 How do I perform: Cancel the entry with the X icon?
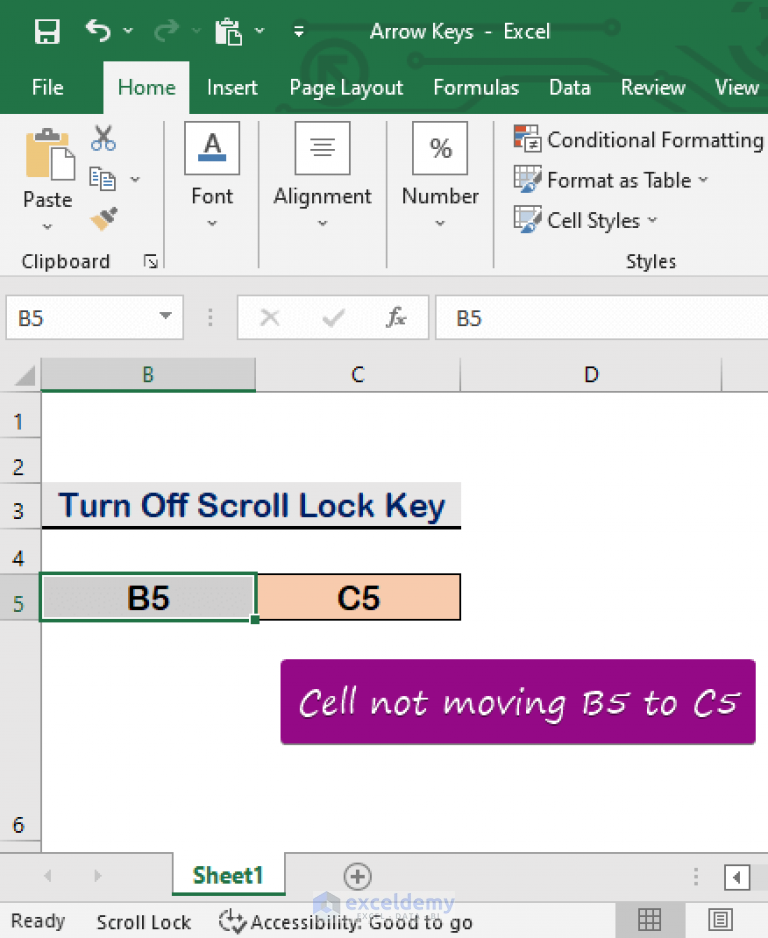click(270, 318)
